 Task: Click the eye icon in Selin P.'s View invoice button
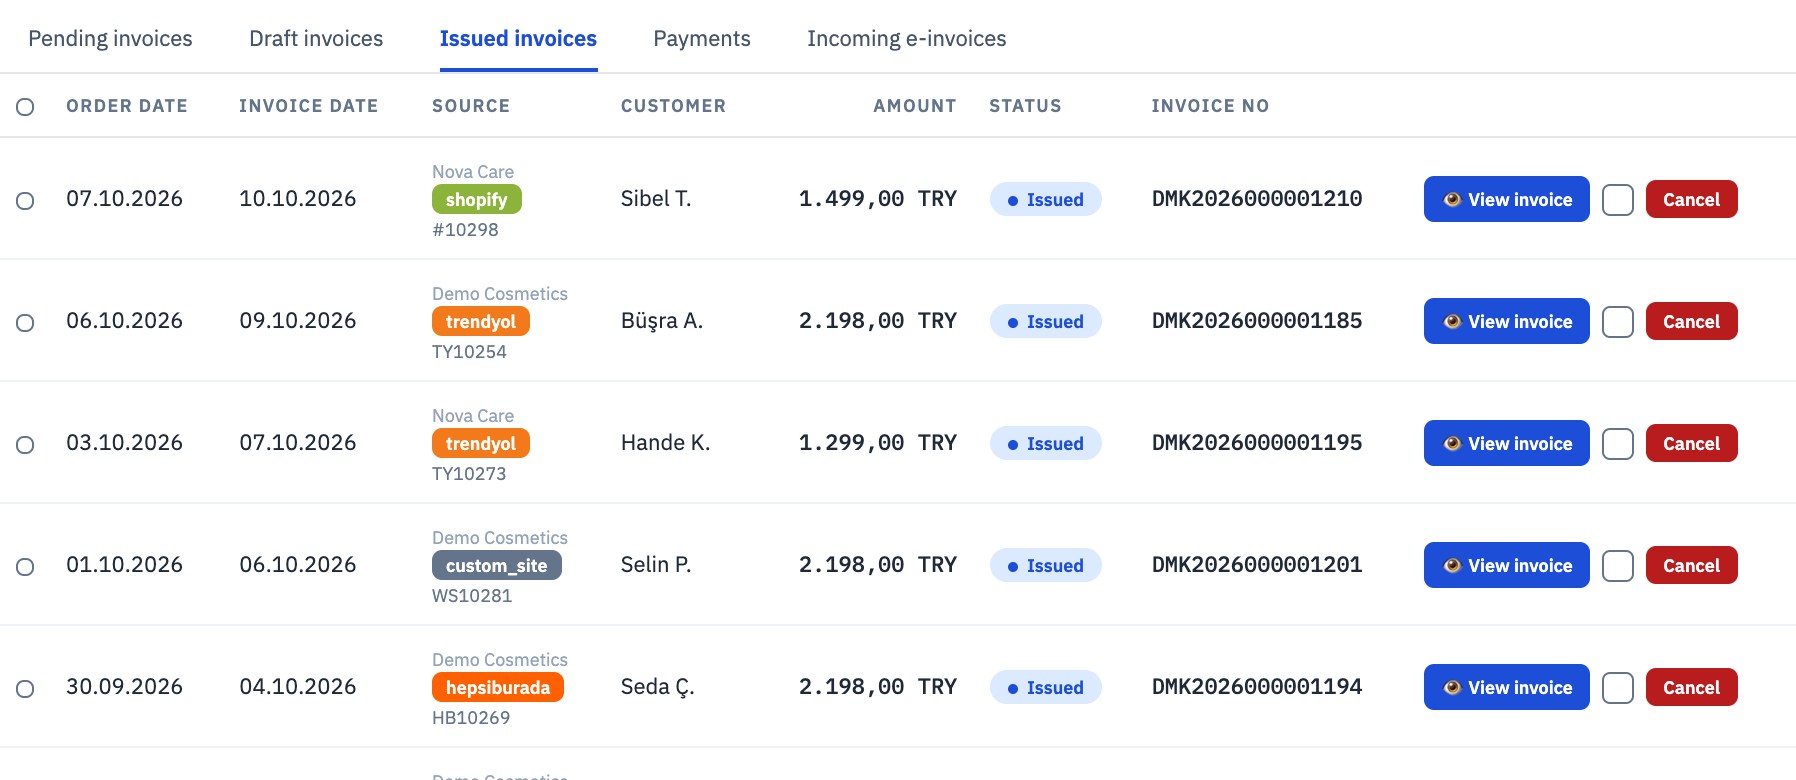pos(1452,565)
